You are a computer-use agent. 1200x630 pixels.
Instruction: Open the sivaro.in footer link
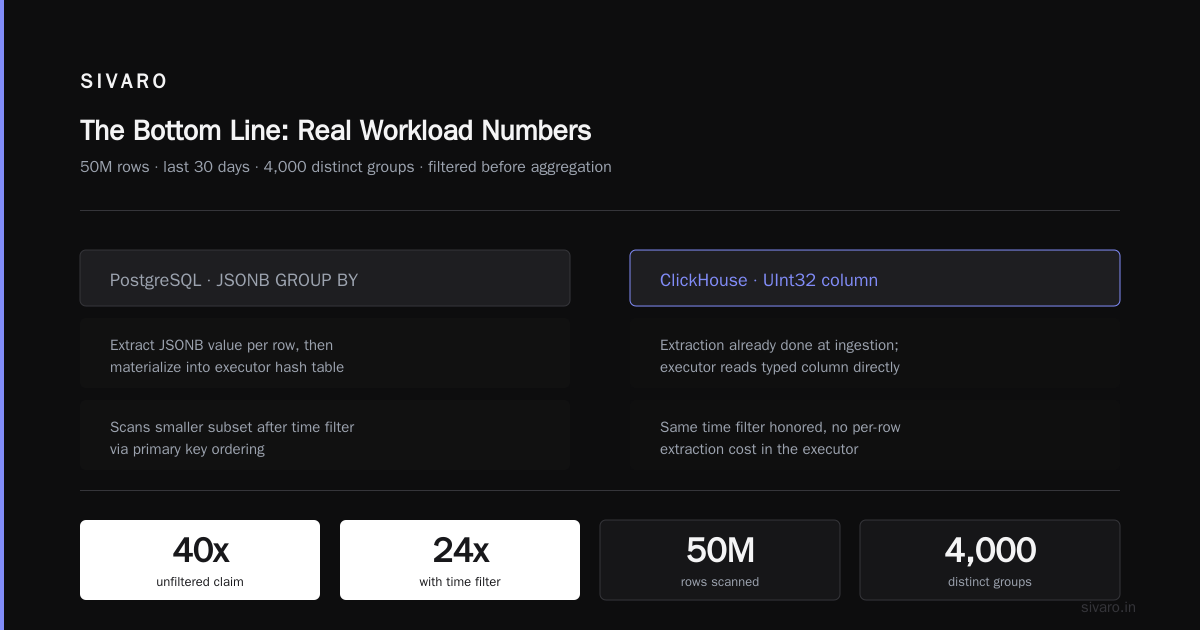coord(1108,607)
